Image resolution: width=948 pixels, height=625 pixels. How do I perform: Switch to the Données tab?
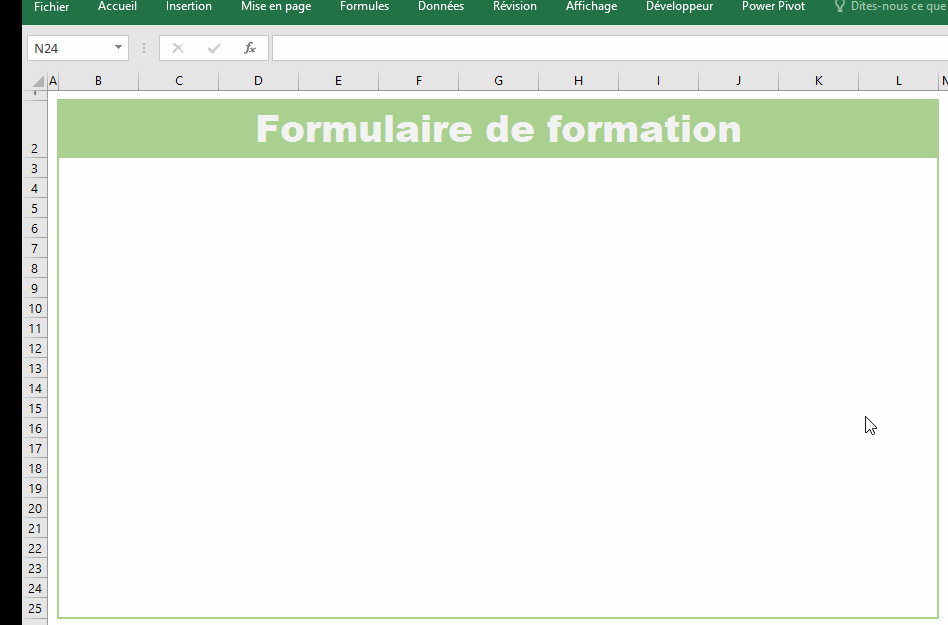441,7
